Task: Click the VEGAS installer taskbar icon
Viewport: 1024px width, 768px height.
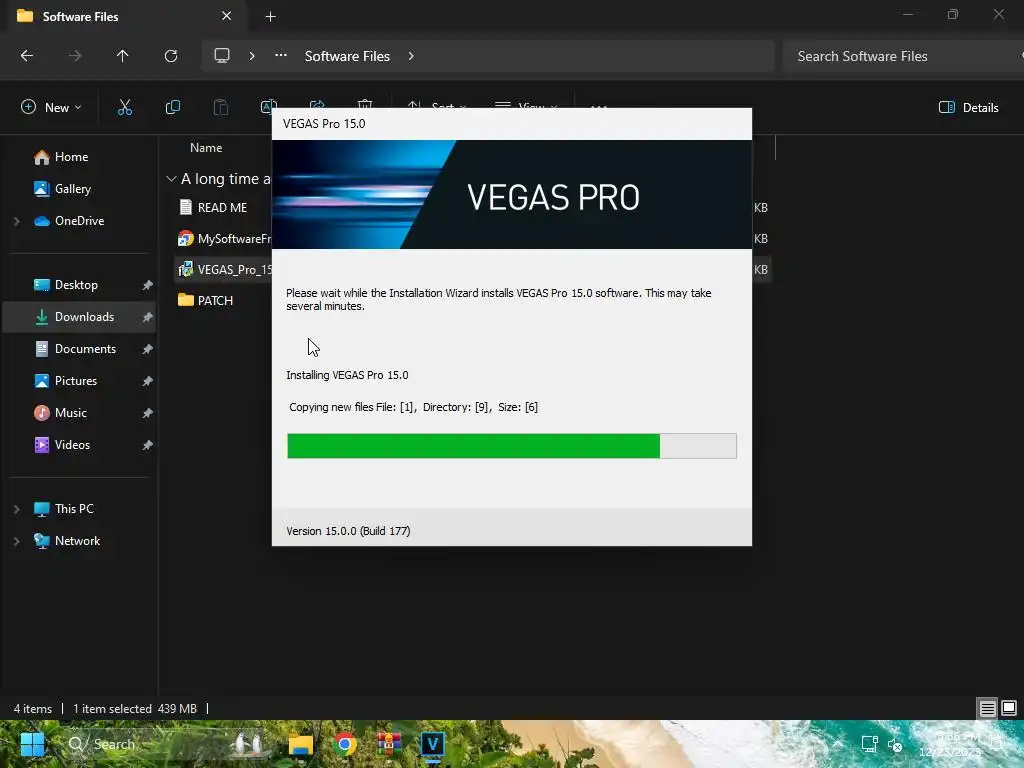Action: tap(432, 744)
